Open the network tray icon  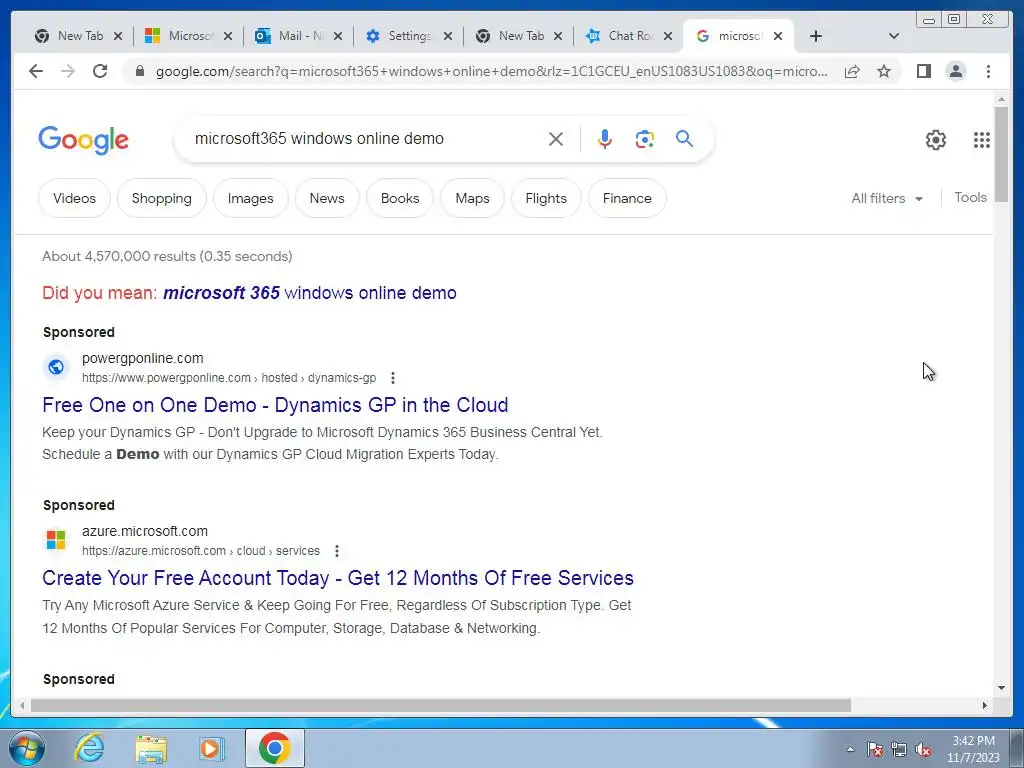[x=899, y=750]
